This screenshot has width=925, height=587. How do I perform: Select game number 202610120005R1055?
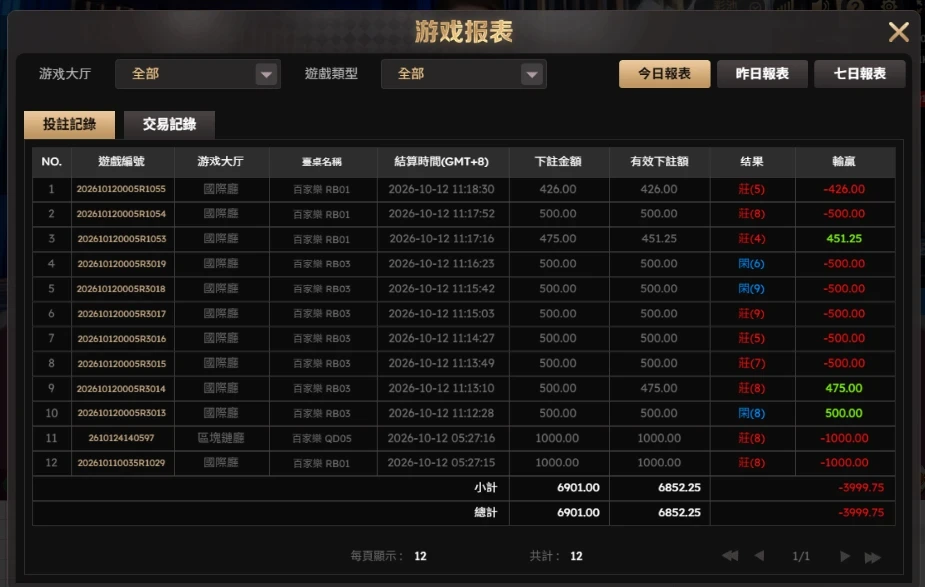121,189
